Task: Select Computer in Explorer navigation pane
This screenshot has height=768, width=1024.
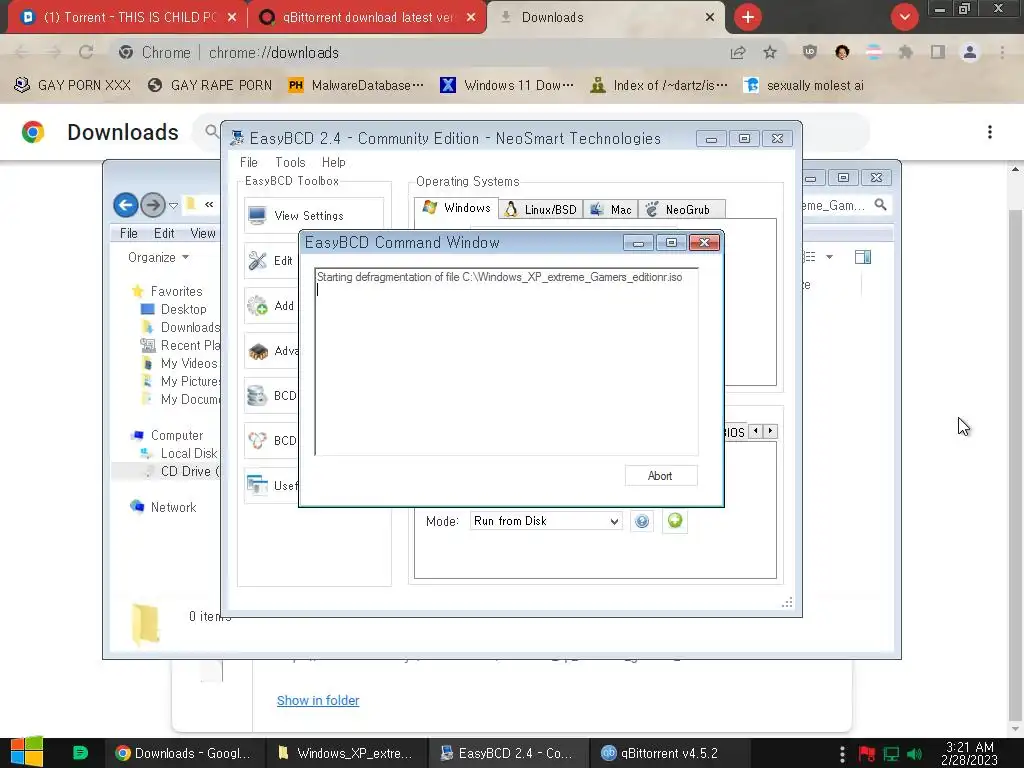Action: pyautogui.click(x=167, y=435)
